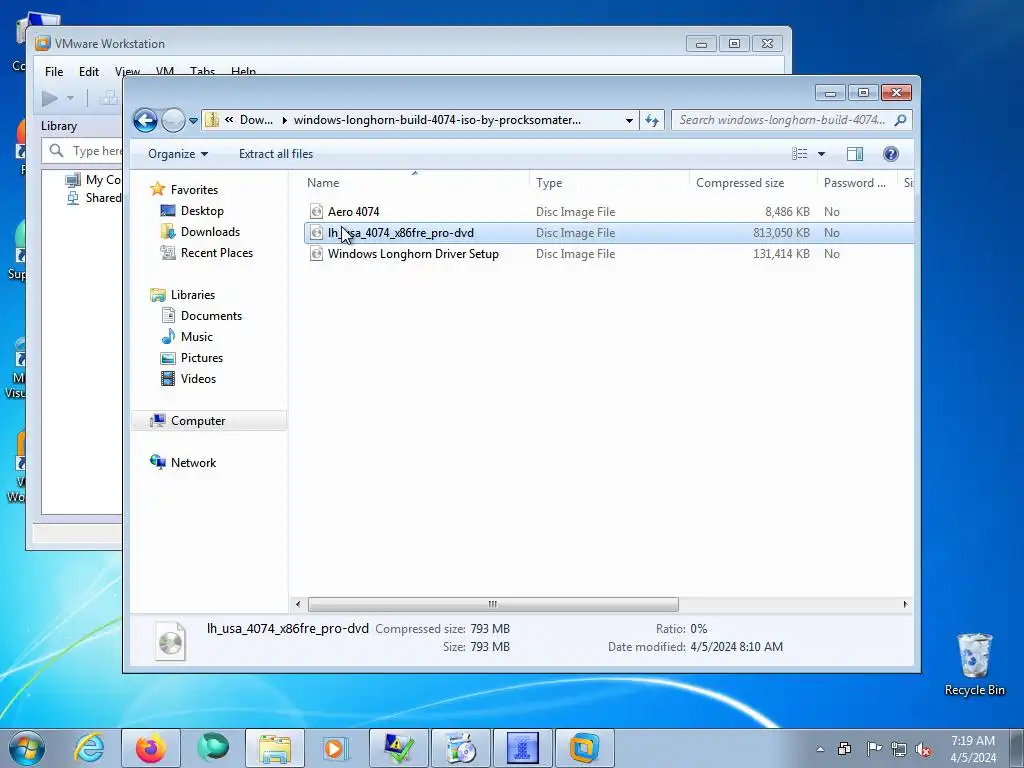Viewport: 1024px width, 768px height.
Task: Open the Start menu
Action: 25,748
